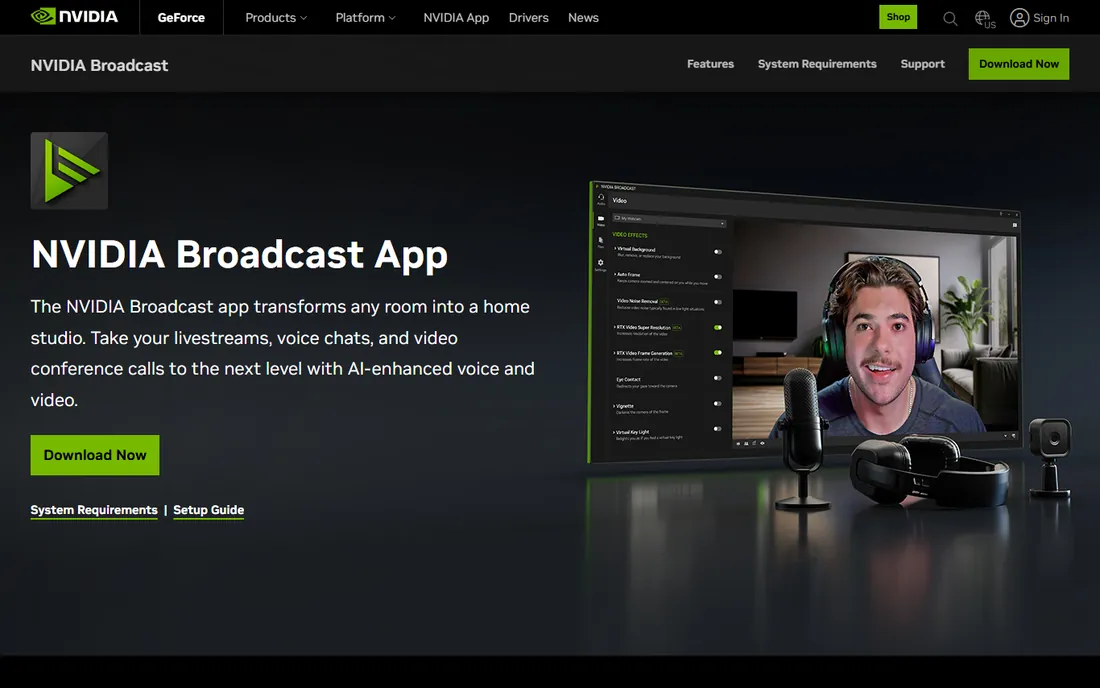The height and width of the screenshot is (688, 1100).
Task: Select the Video camera icon in Broadcast sidebar
Action: 601,220
